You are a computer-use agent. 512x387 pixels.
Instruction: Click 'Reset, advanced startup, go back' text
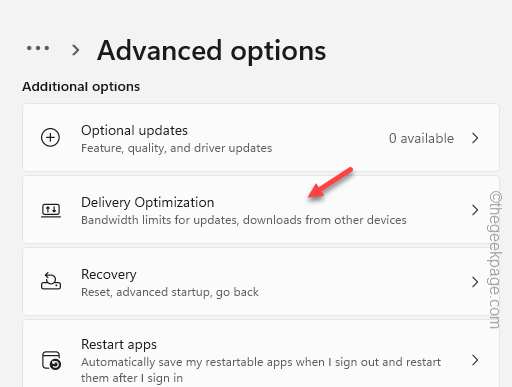click(170, 292)
